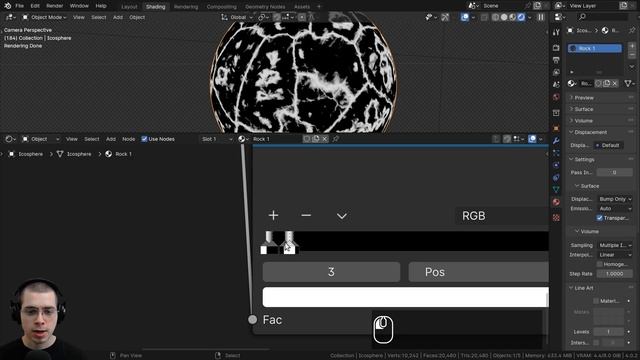
Task: Switch to solid viewport shading
Action: [504, 17]
